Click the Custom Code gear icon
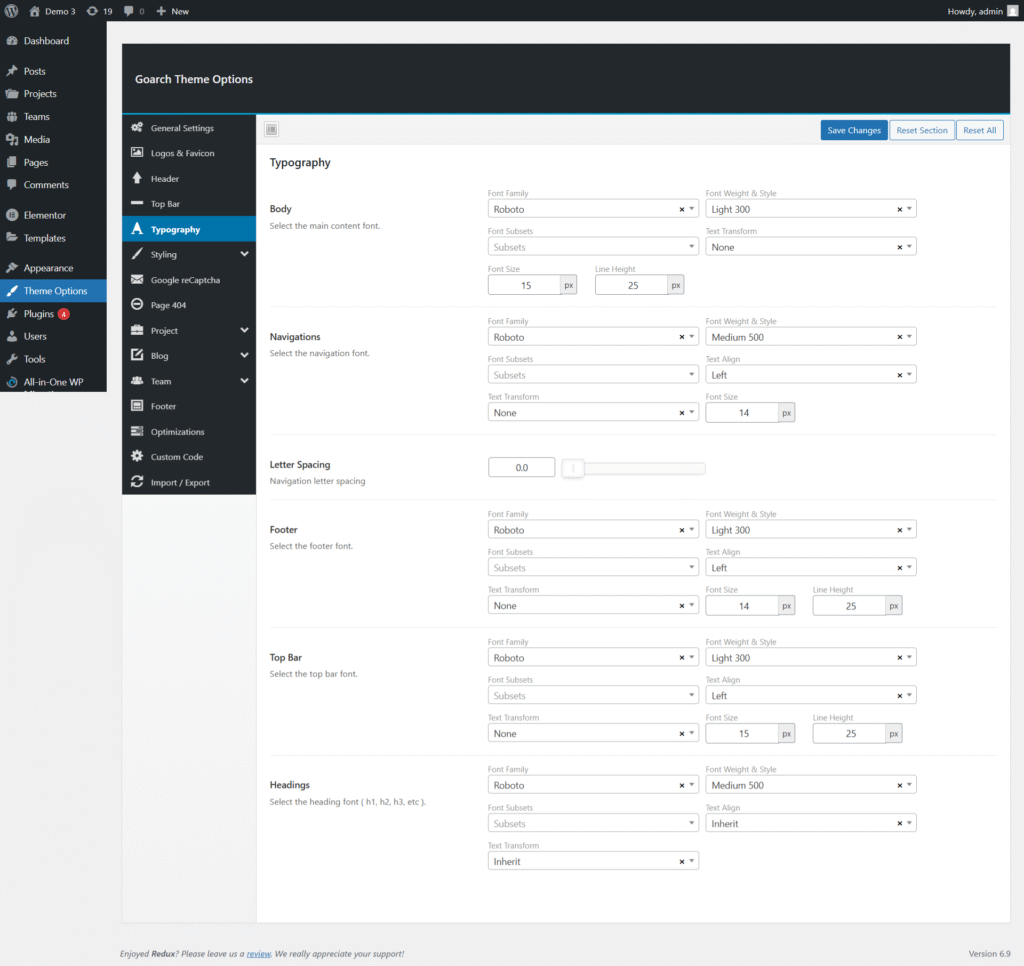 [x=137, y=456]
